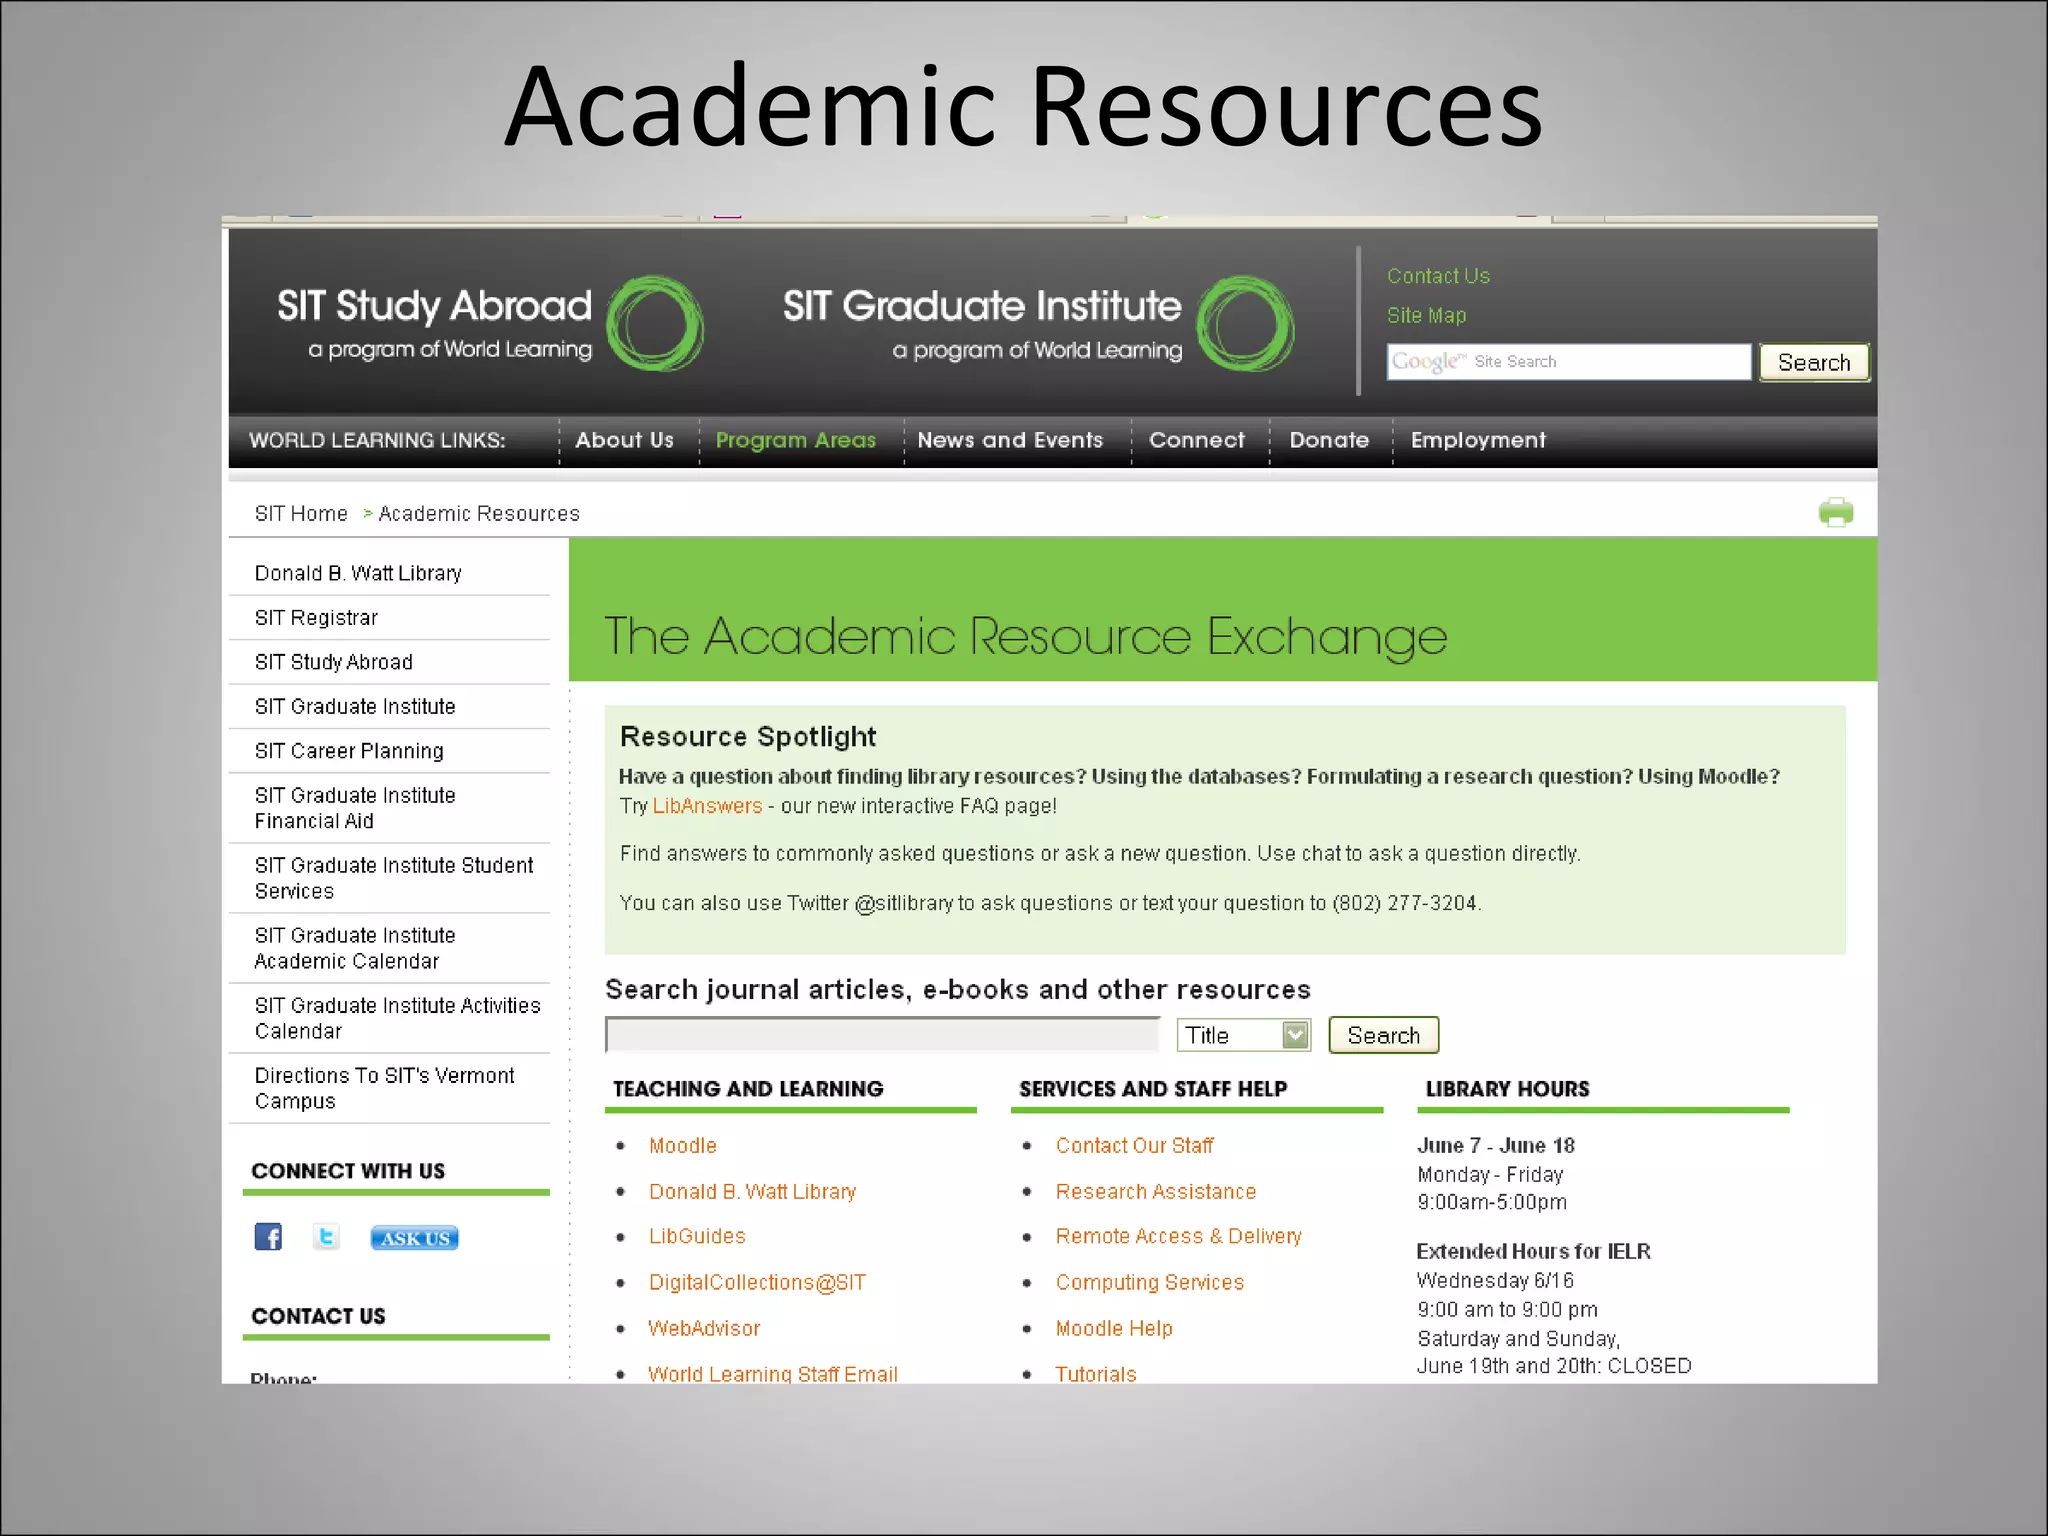Go to SIT Registrar sidebar item
This screenshot has height=1536, width=2048.
(x=316, y=618)
